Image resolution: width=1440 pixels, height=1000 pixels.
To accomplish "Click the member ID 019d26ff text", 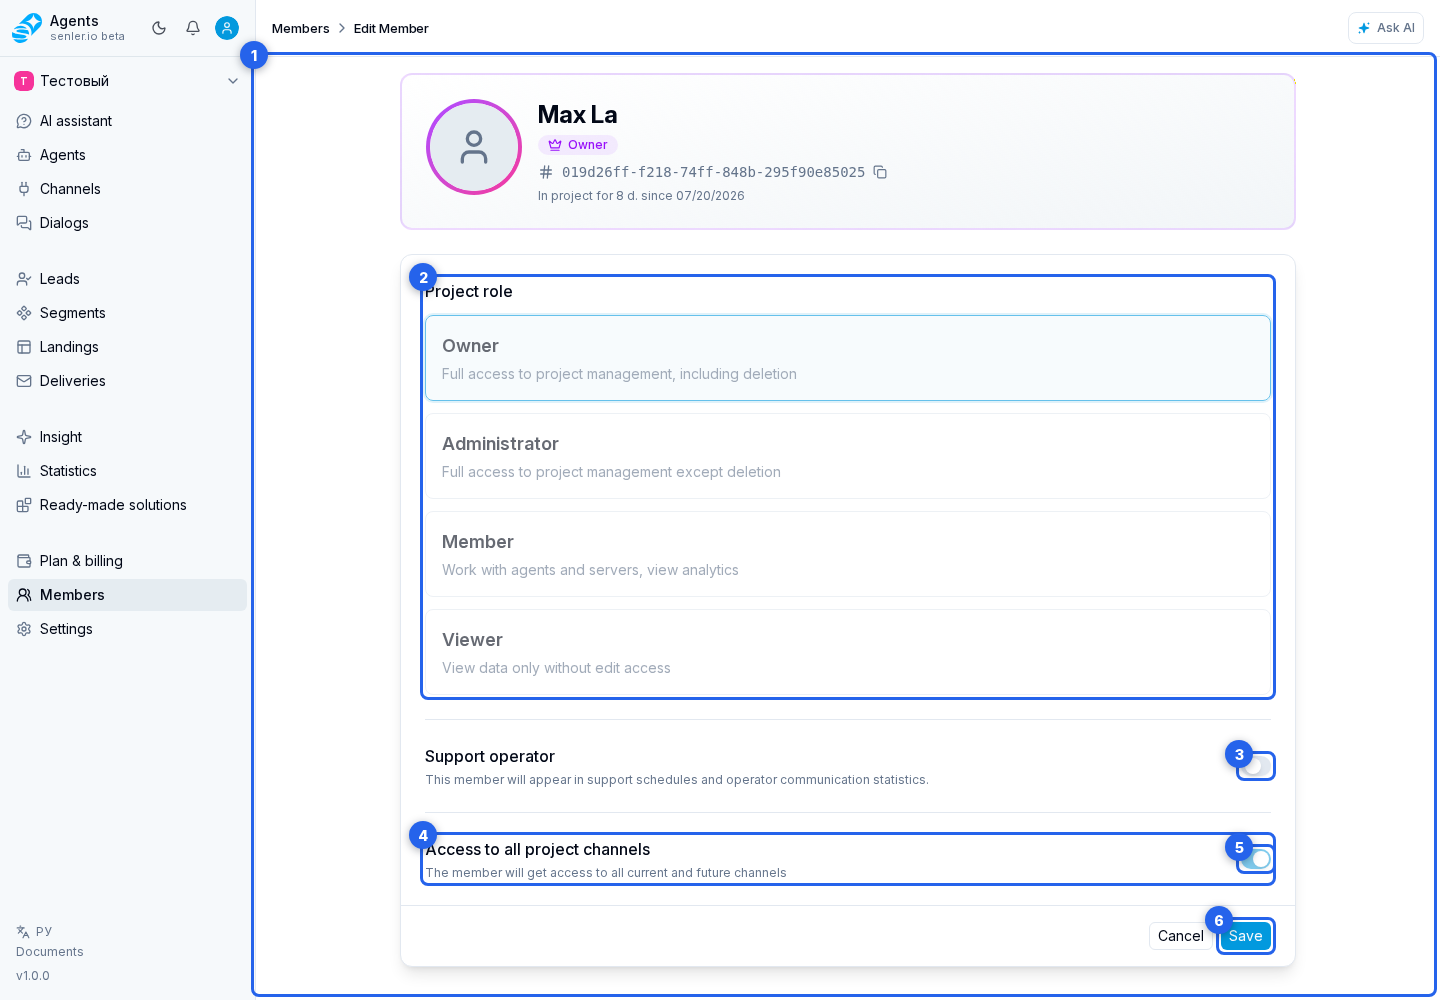I will tap(713, 172).
